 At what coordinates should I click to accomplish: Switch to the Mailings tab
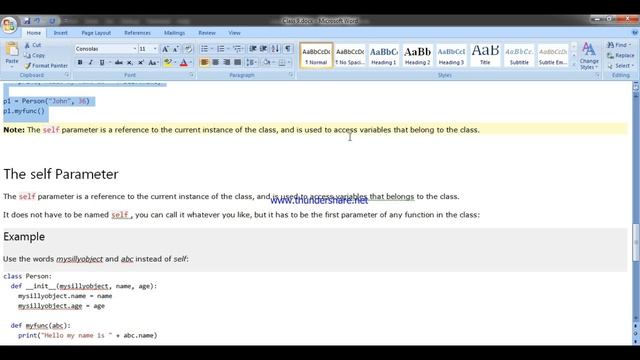pos(174,33)
